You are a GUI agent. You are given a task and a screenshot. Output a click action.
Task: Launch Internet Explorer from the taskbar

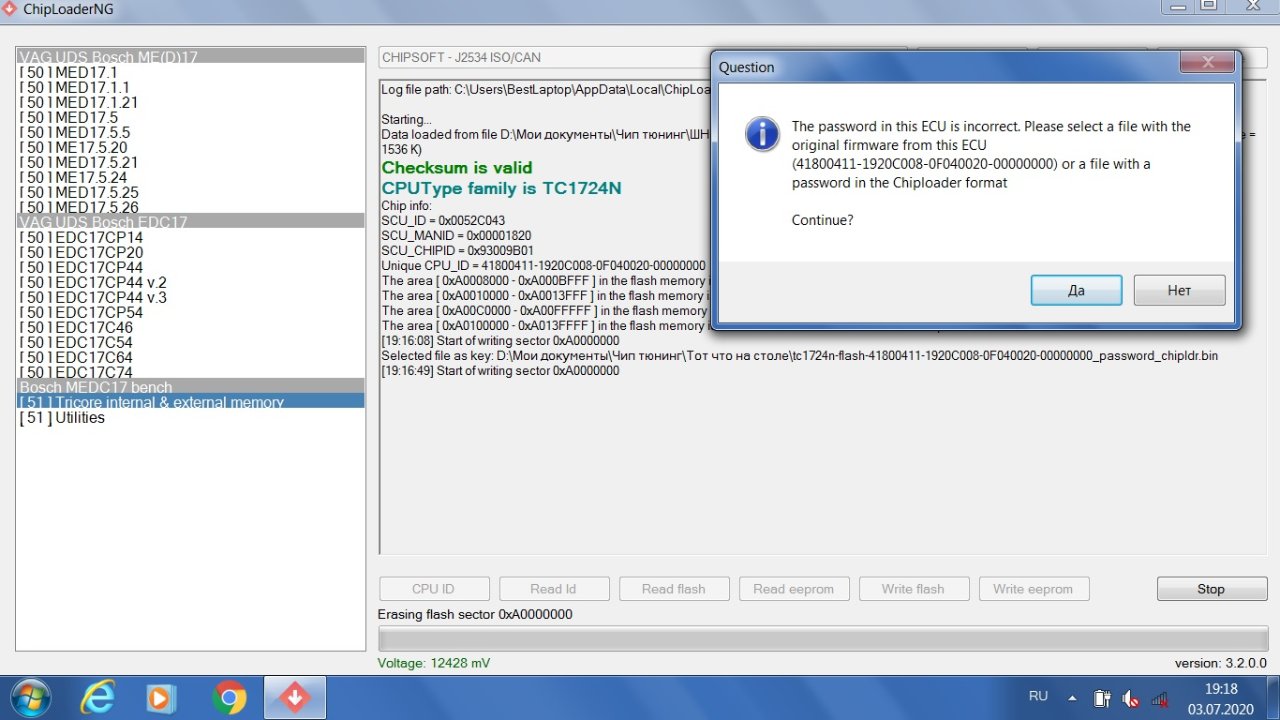(x=97, y=697)
